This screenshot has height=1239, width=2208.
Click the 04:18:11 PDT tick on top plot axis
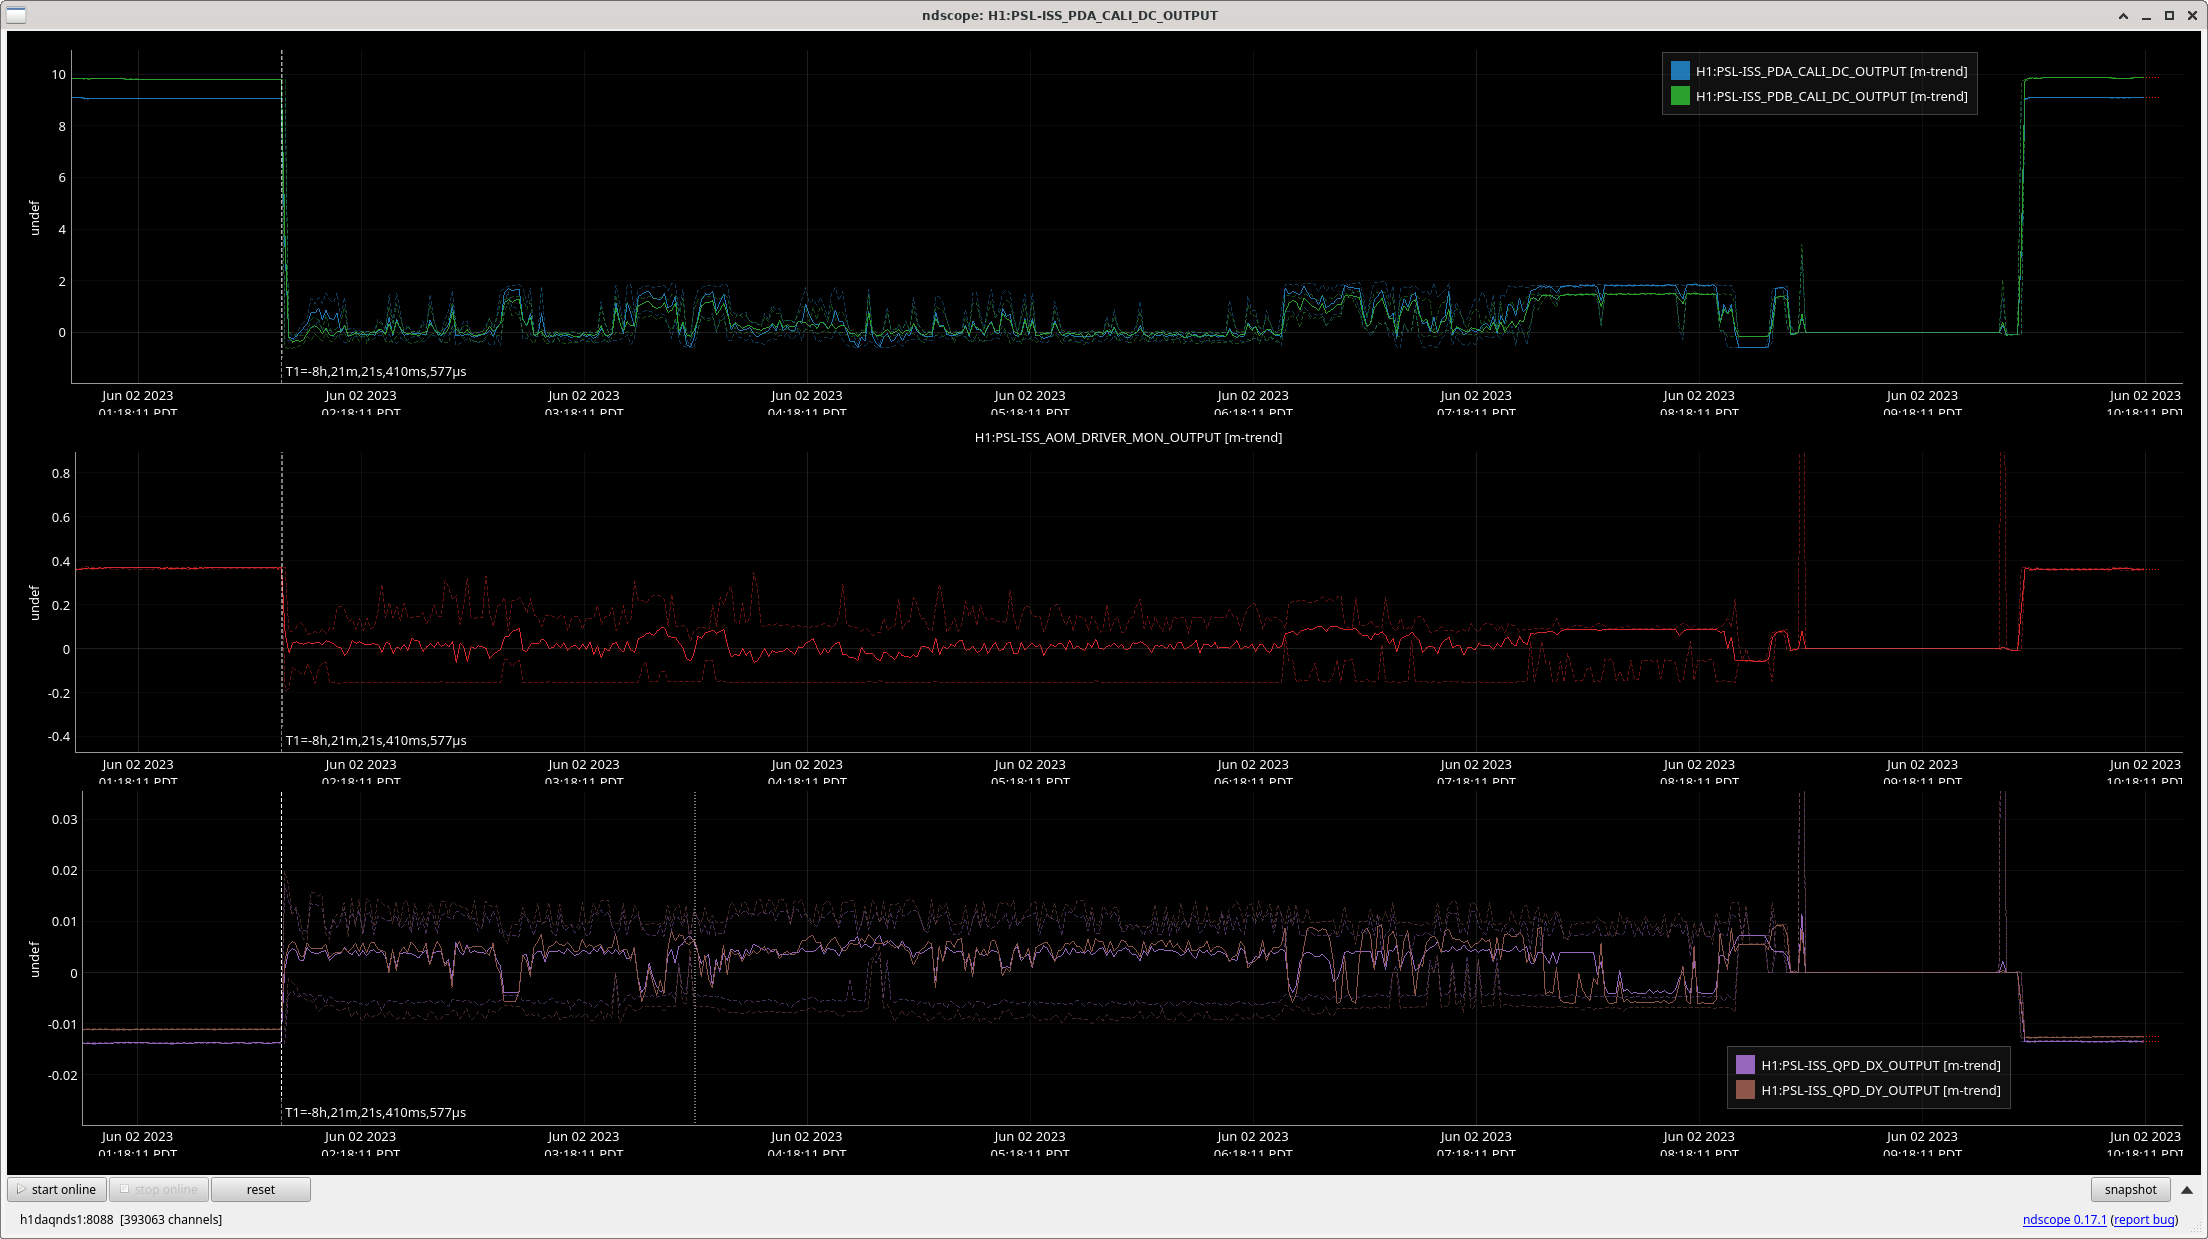pos(807,403)
